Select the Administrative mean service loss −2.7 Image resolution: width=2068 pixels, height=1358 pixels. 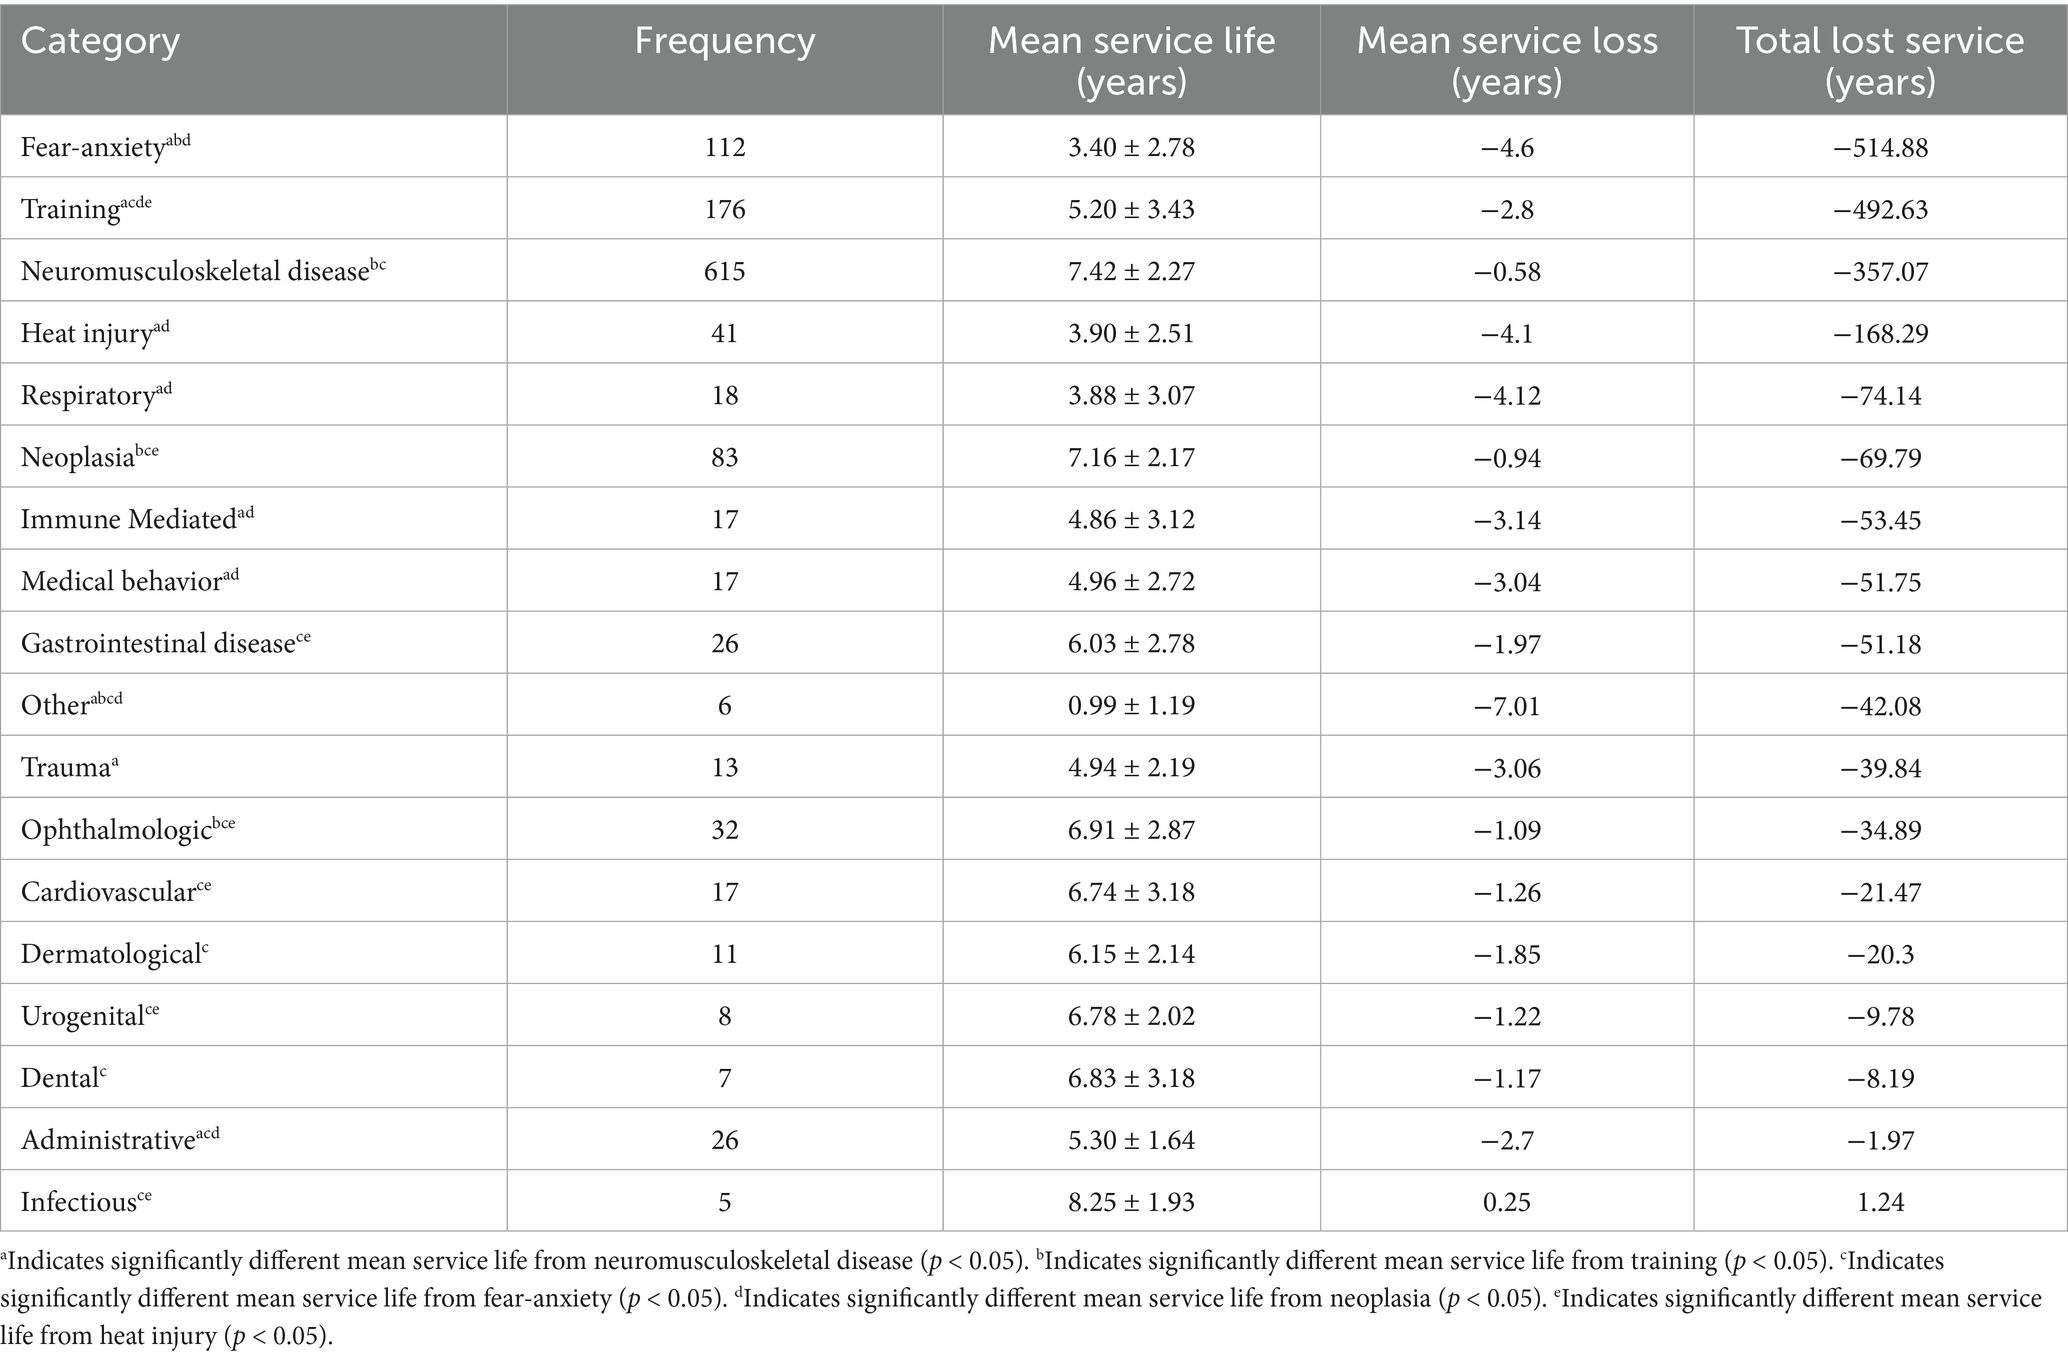1506,1140
